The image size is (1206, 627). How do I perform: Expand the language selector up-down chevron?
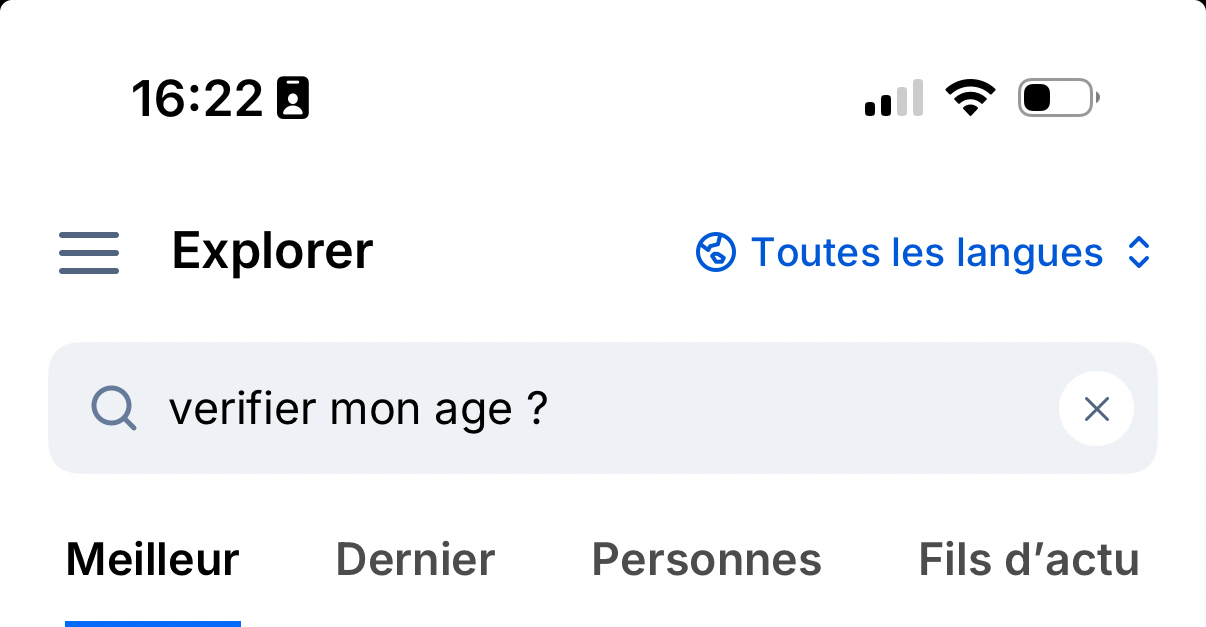[x=1138, y=252]
